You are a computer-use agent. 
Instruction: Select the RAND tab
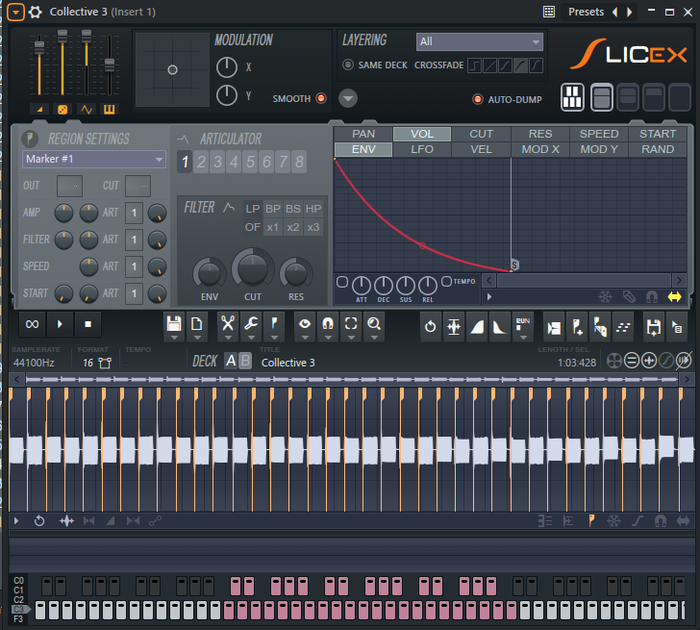click(x=657, y=149)
